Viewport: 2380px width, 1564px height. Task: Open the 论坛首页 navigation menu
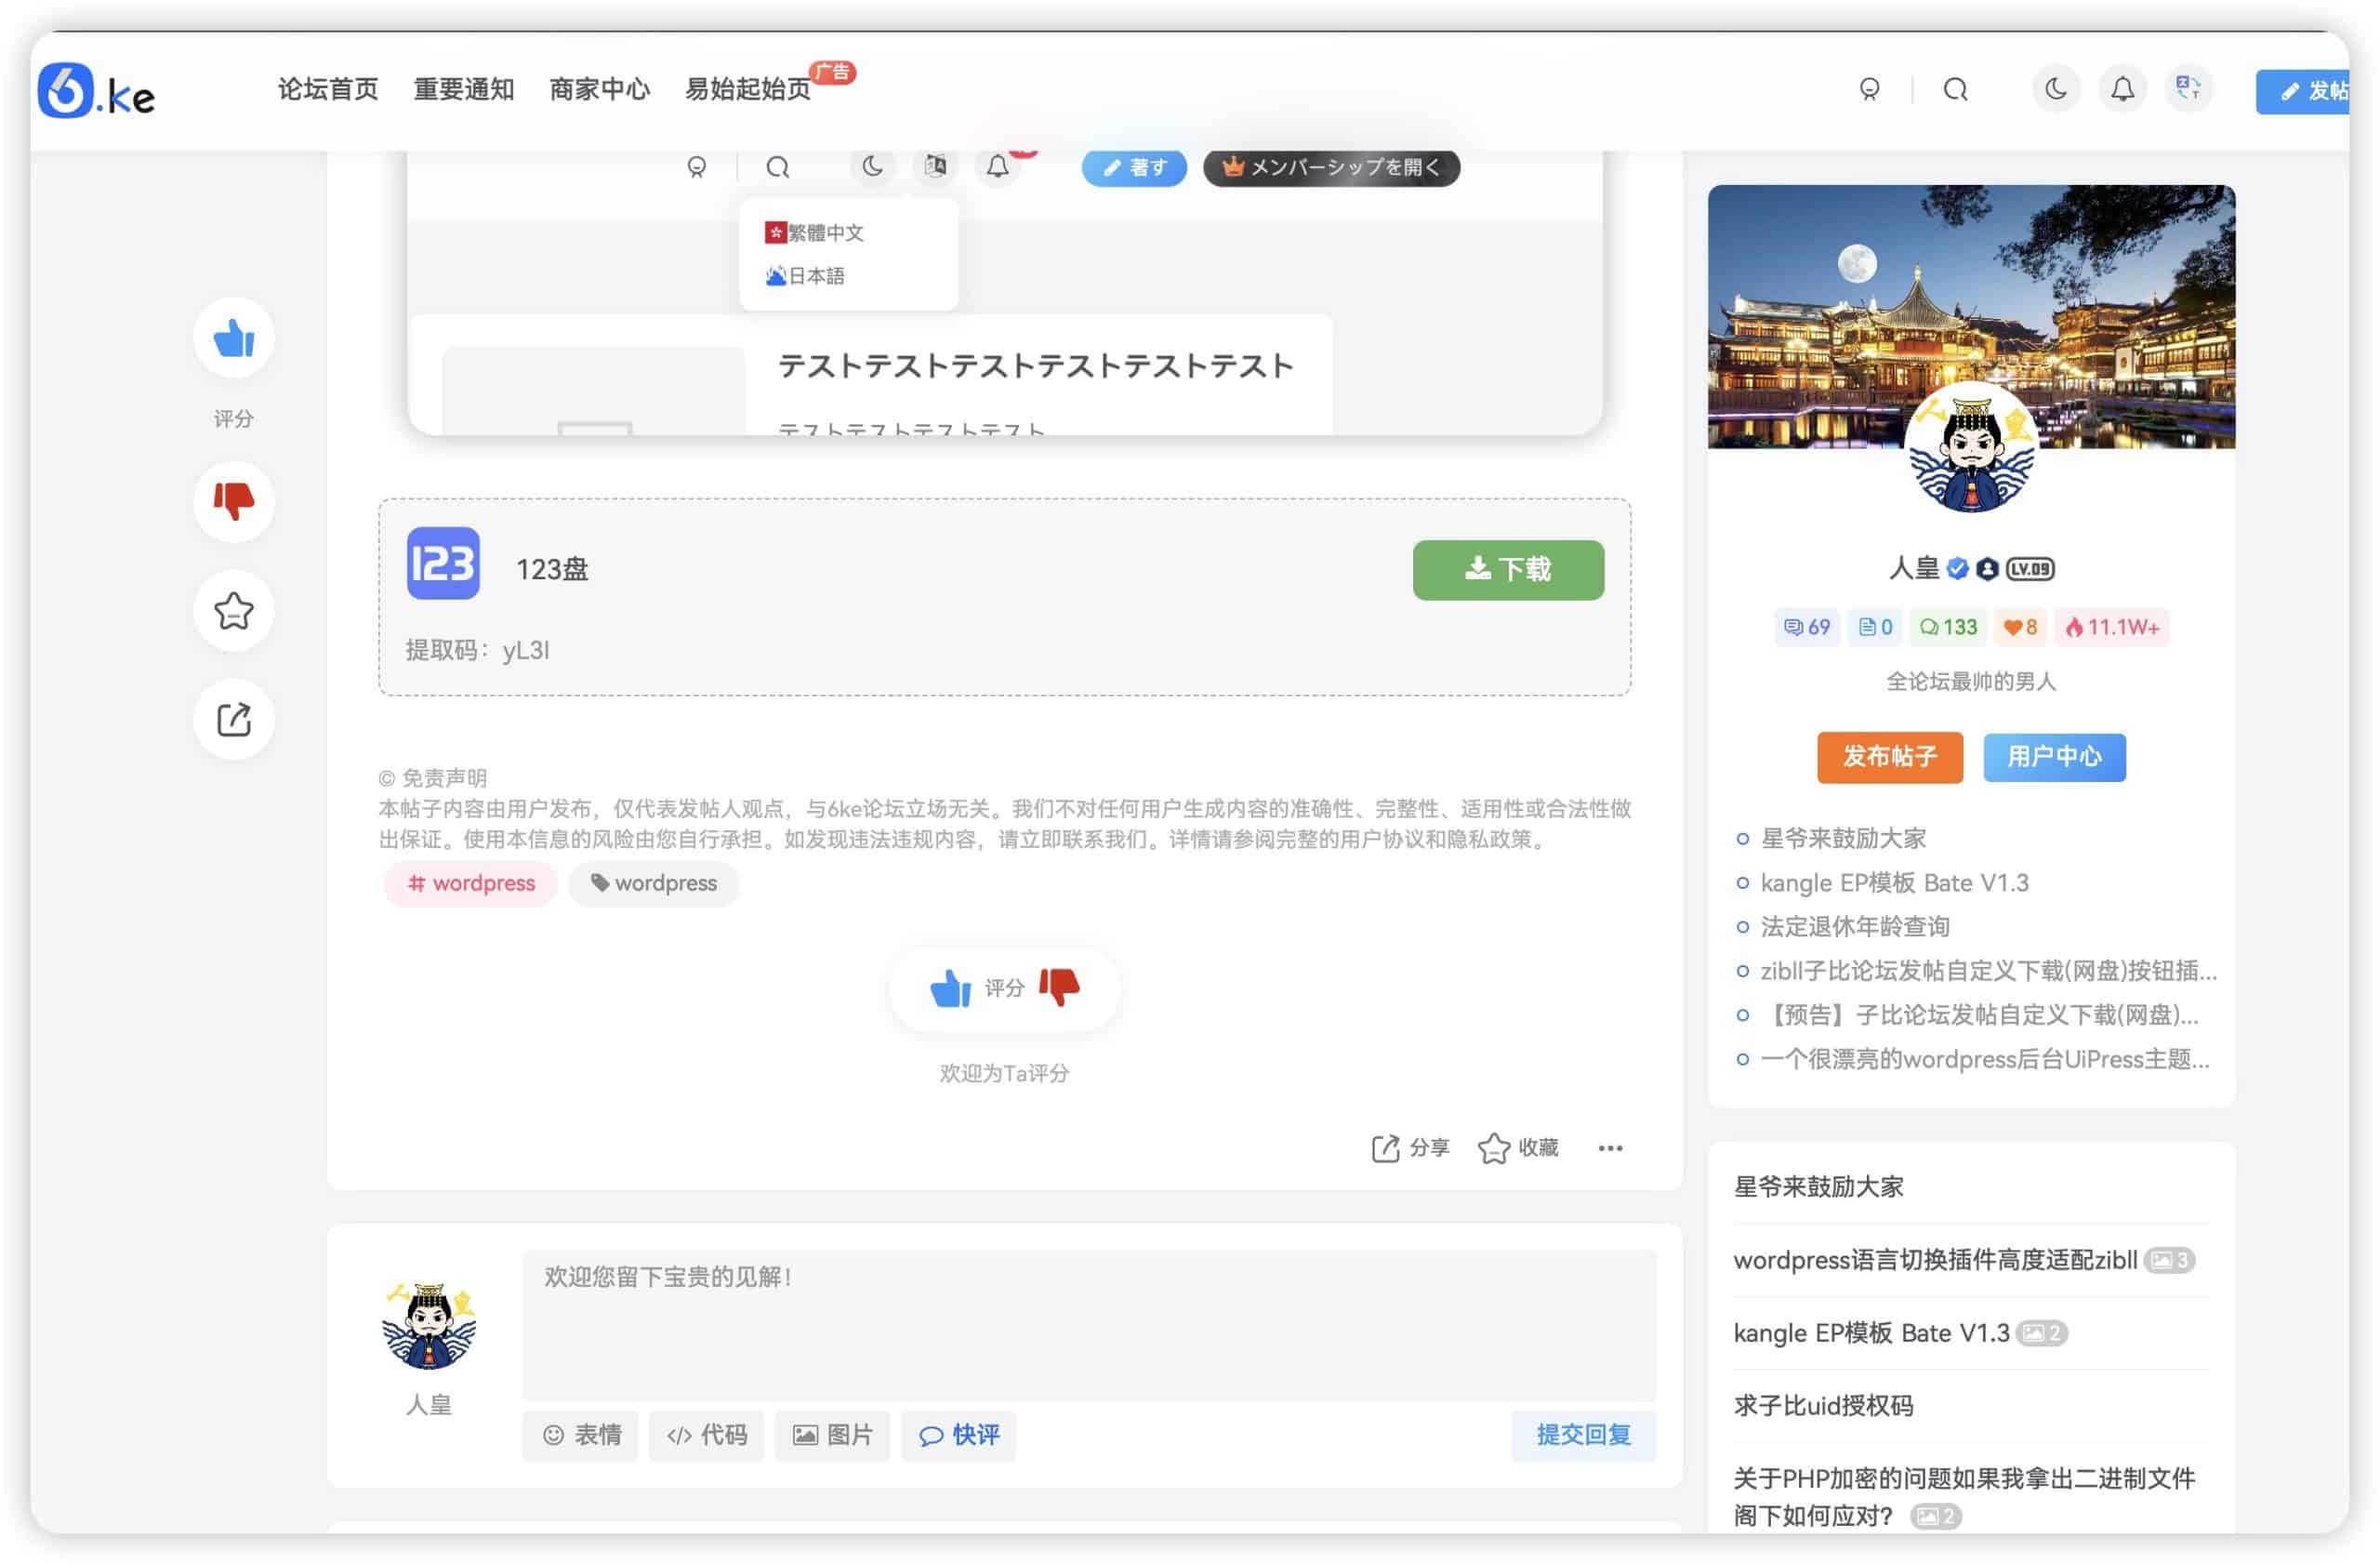[328, 88]
